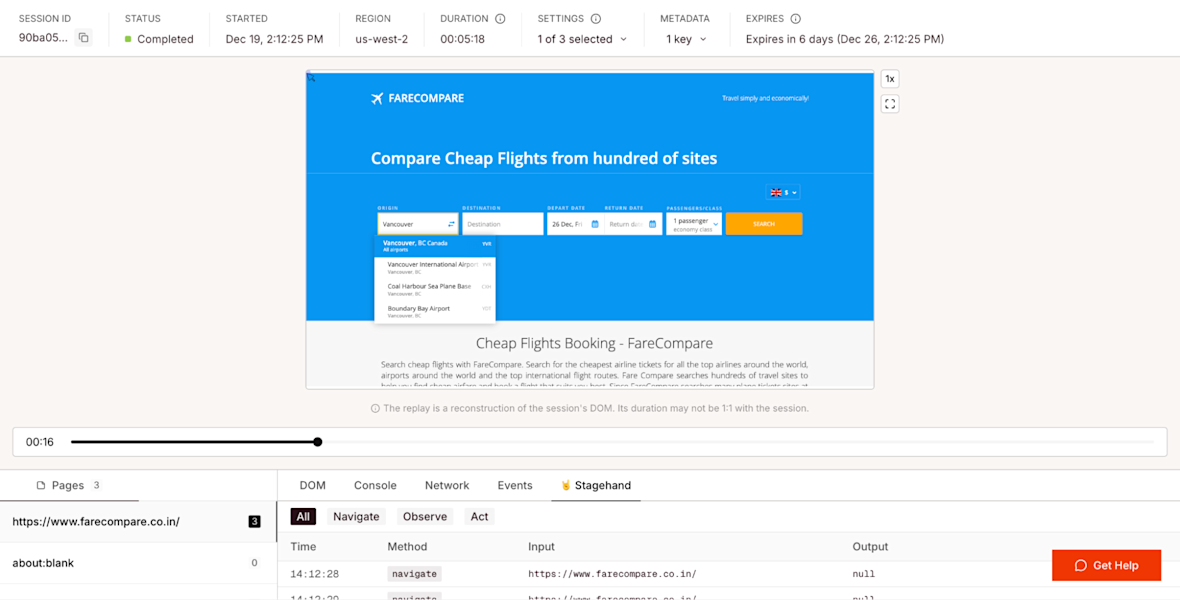The height and width of the screenshot is (600, 1180).
Task: Select the 'Travel simply and economically!' tagline
Action: tap(765, 98)
